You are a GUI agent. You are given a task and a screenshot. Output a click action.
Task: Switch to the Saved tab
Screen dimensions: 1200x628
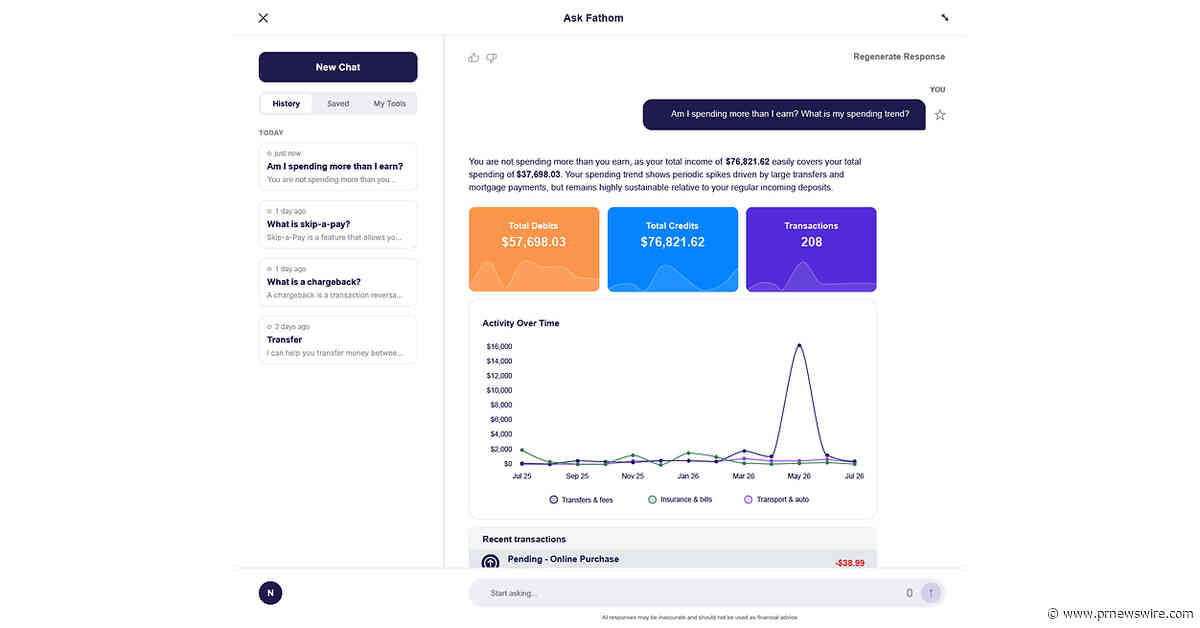338,104
